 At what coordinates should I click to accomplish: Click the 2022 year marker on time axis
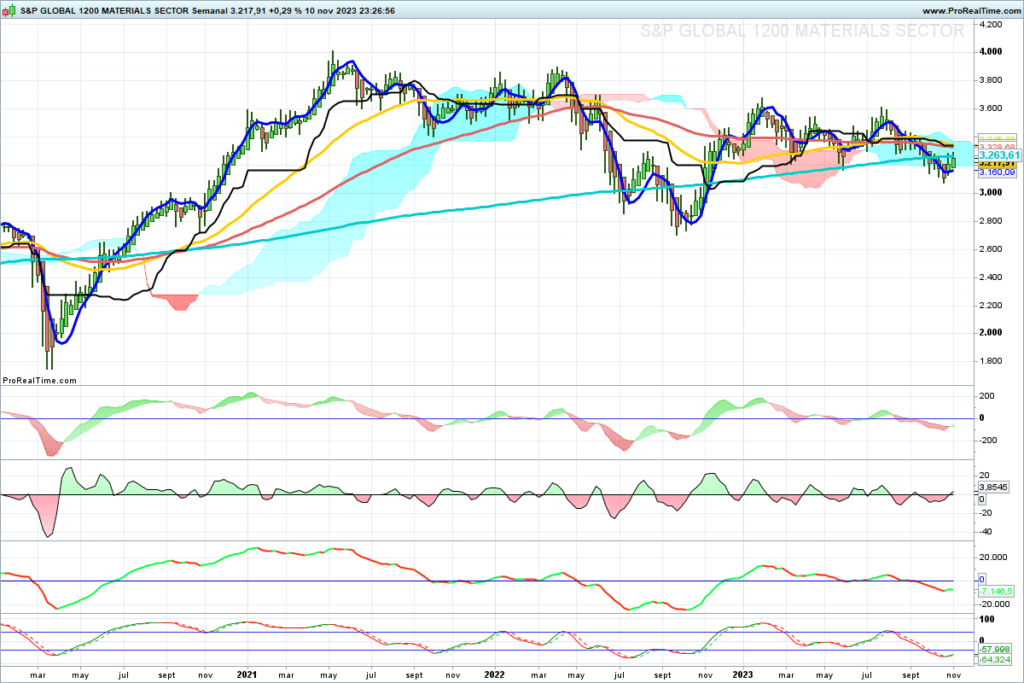494,675
